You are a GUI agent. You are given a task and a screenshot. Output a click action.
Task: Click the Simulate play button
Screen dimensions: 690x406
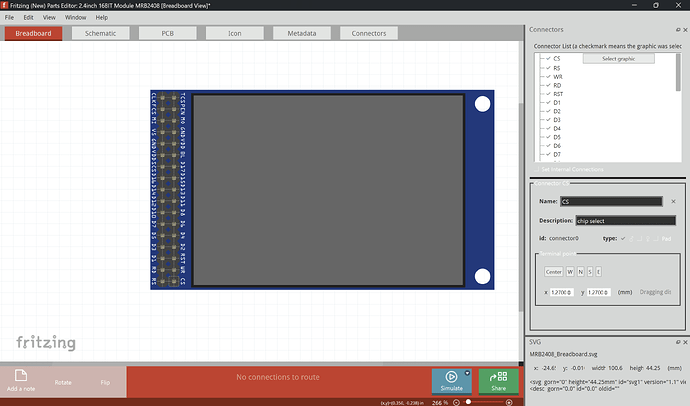(451, 377)
